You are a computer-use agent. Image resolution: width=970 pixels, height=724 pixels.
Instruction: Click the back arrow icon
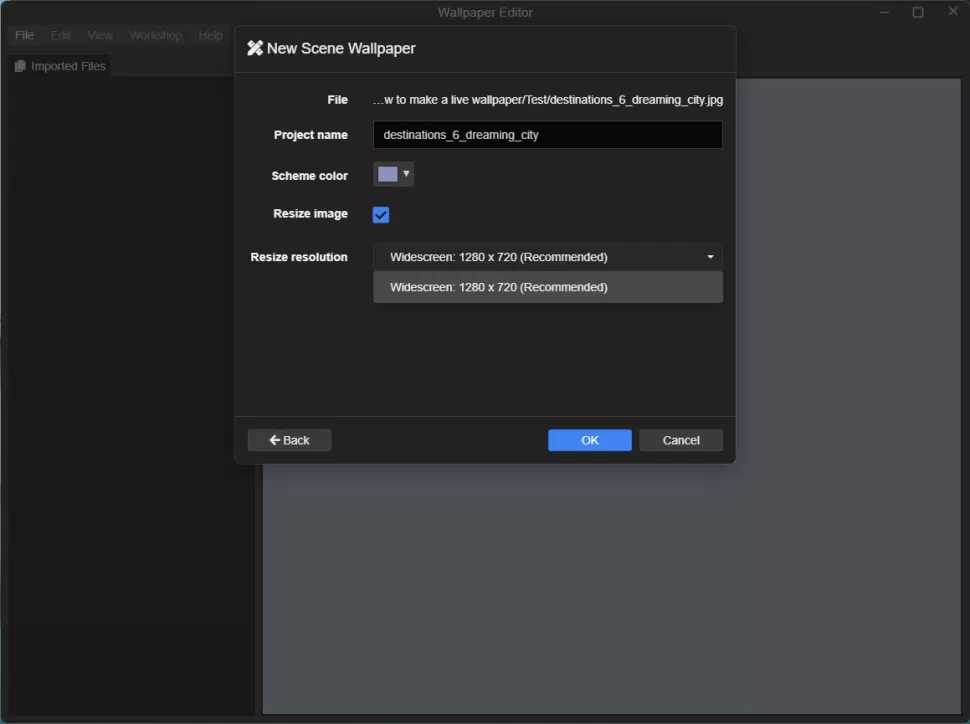pyautogui.click(x=275, y=440)
